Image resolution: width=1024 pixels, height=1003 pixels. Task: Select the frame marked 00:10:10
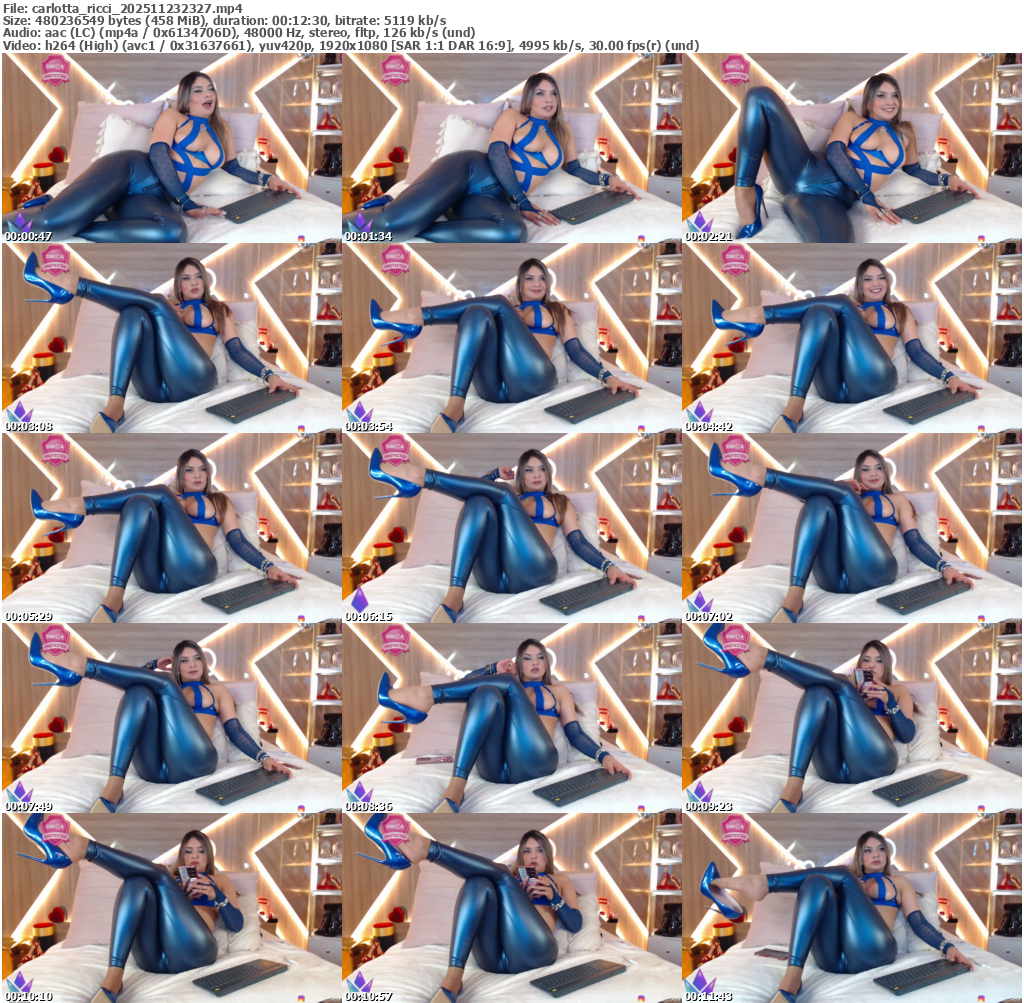pyautogui.click(x=172, y=908)
